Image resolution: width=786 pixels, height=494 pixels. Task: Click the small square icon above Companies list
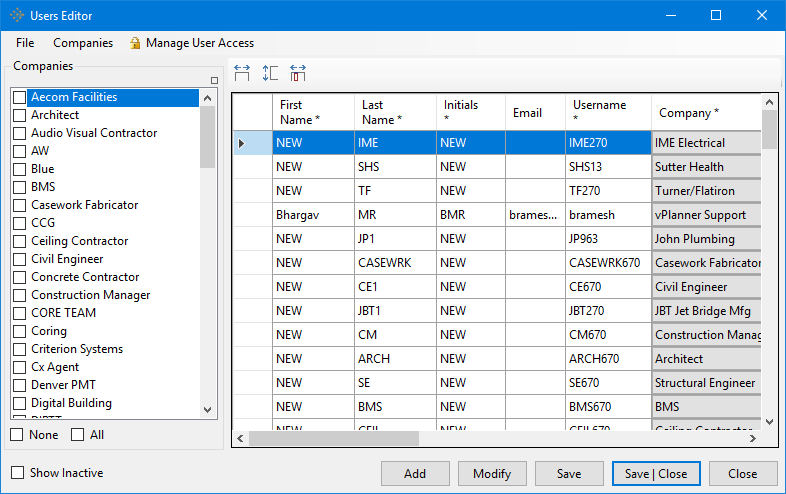pos(214,80)
